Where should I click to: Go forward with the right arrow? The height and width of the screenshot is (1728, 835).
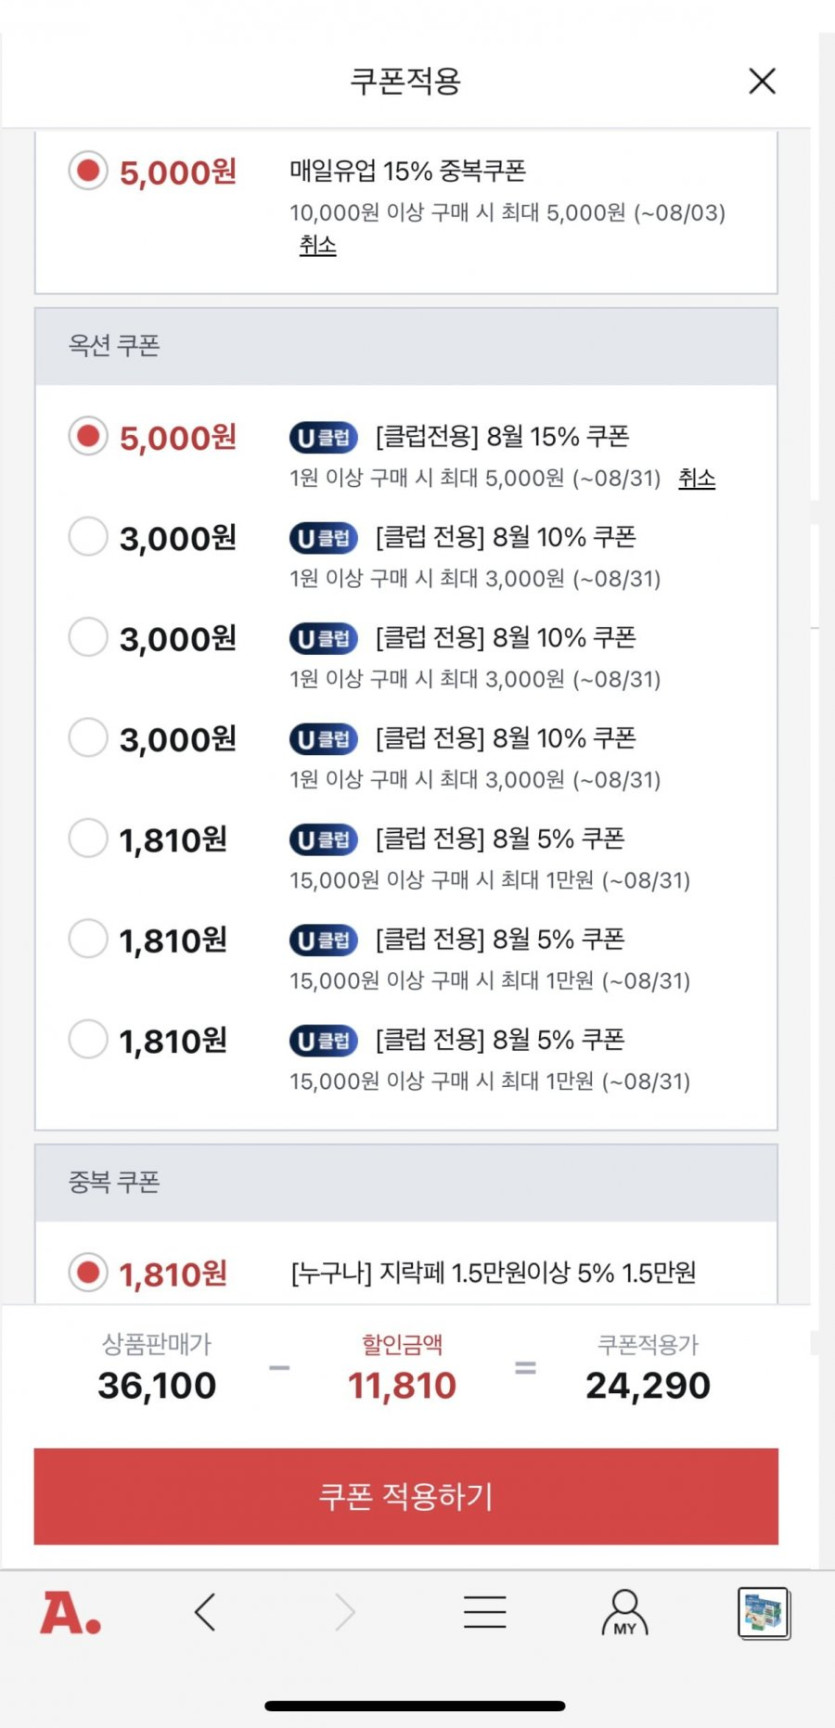pos(345,1612)
